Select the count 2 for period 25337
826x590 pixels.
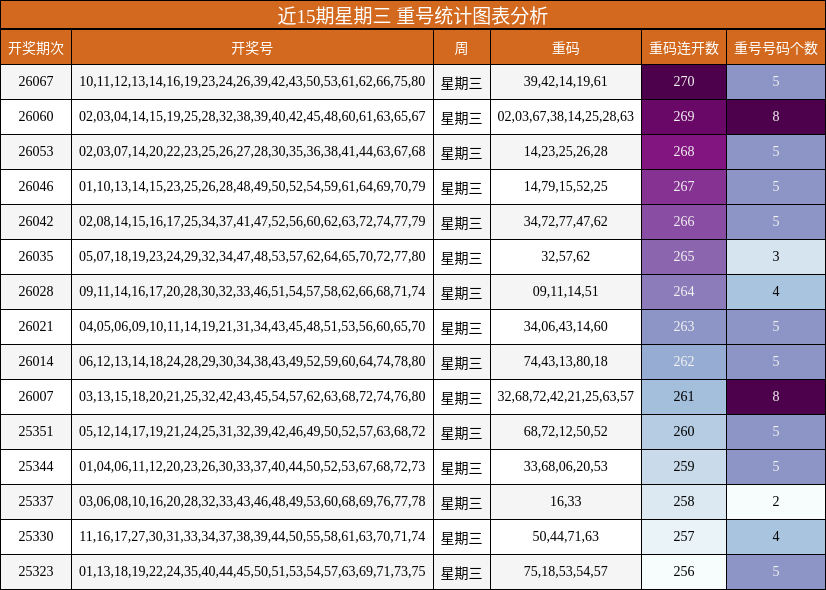pyautogui.click(x=774, y=501)
